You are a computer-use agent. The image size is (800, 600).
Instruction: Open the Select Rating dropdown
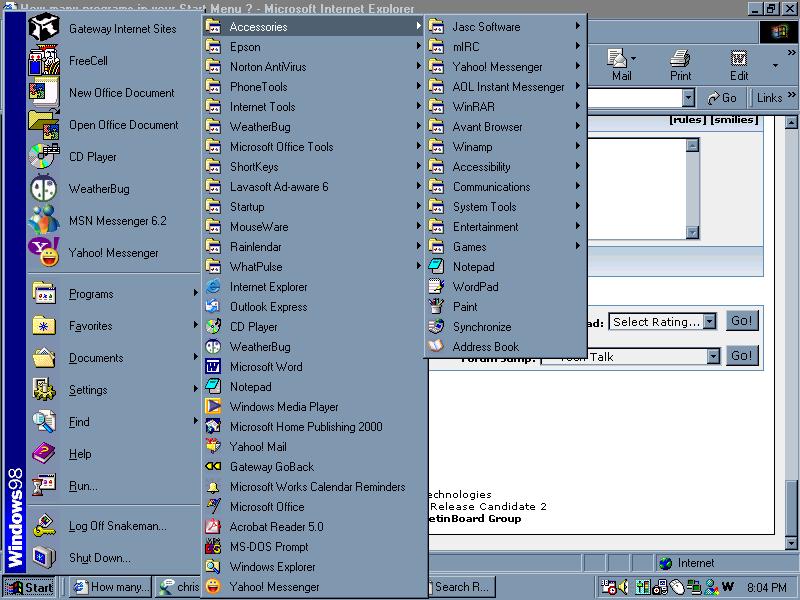[710, 322]
